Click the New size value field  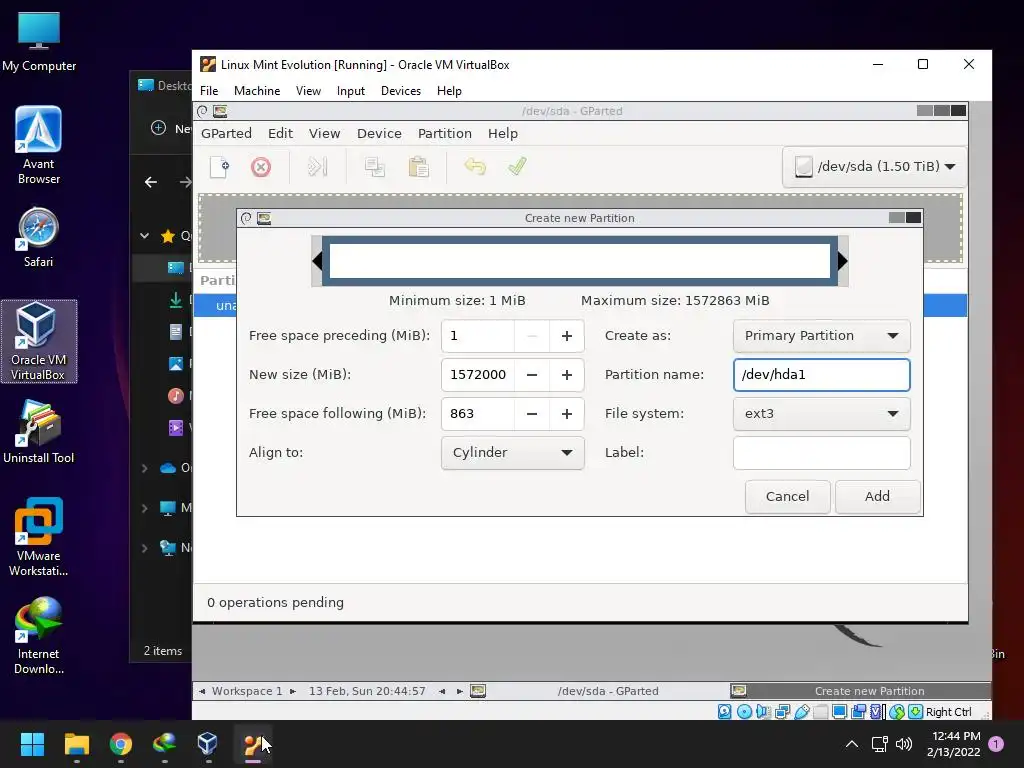(x=478, y=375)
